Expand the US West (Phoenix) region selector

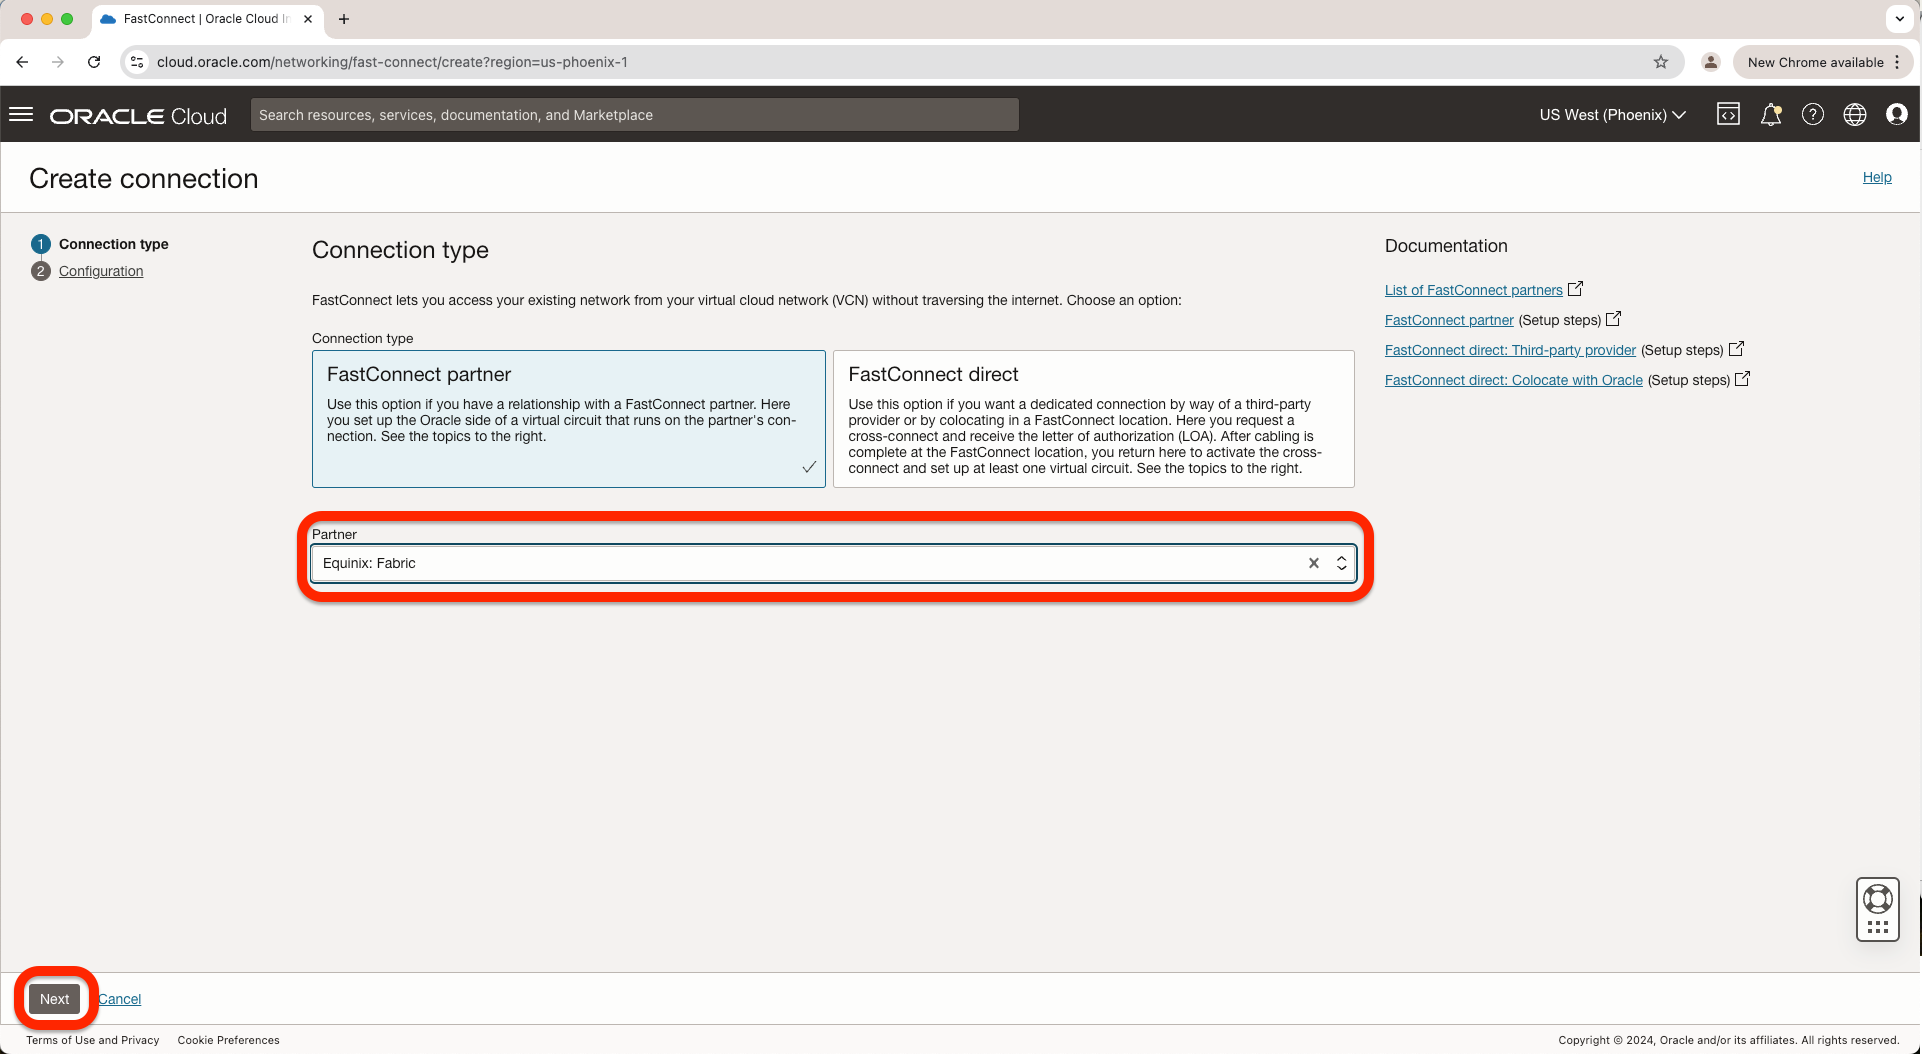point(1613,115)
